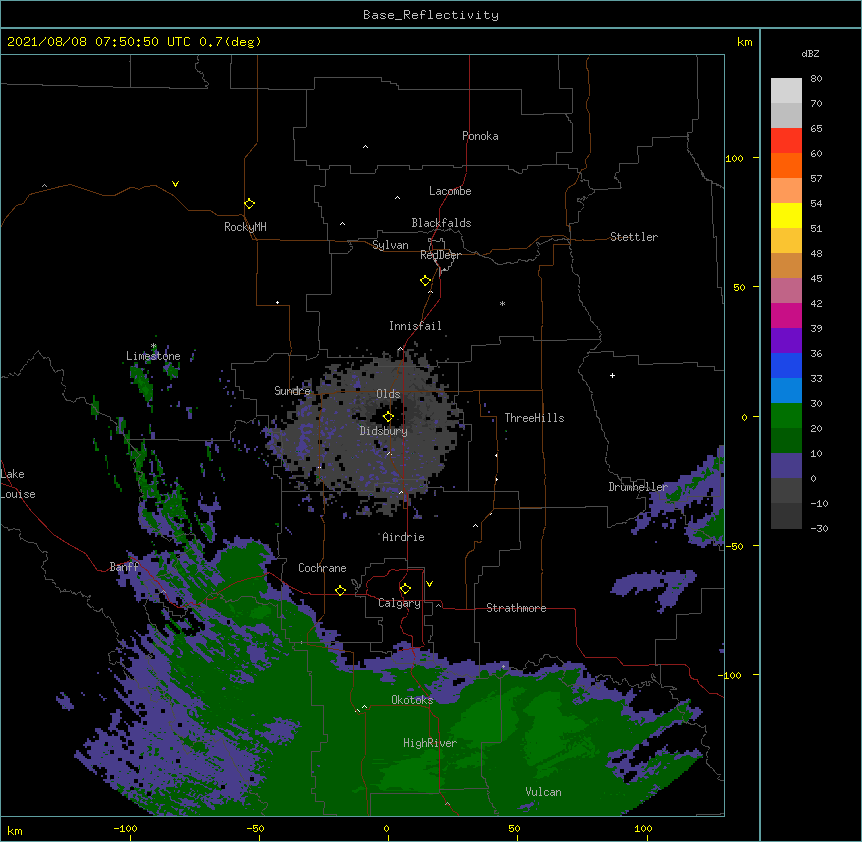
Task: Select the Lacombe city label
Action: coord(450,191)
